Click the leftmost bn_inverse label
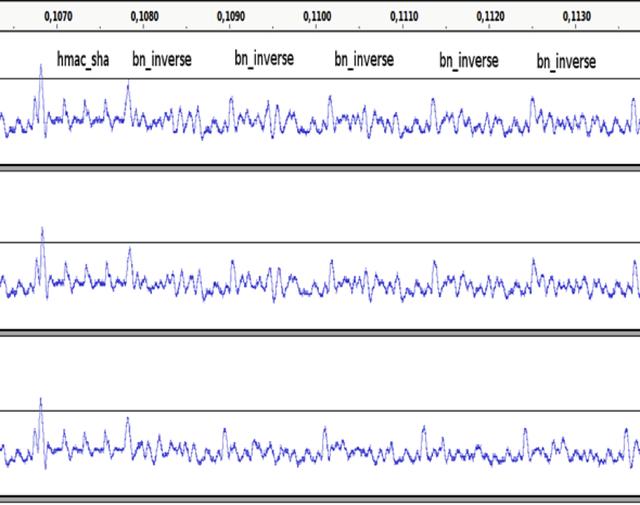This screenshot has height=505, width=640. [x=161, y=60]
